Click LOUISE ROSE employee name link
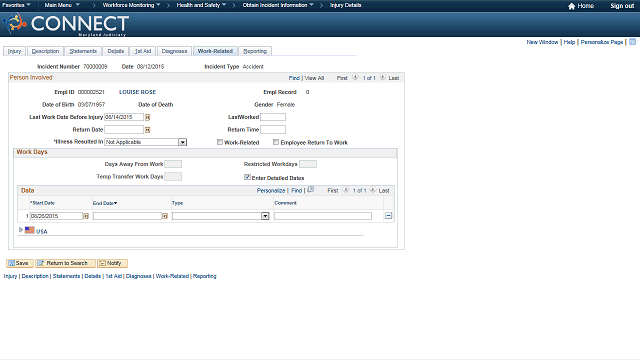Screen dimensions: 640x360 pyautogui.click(x=137, y=92)
